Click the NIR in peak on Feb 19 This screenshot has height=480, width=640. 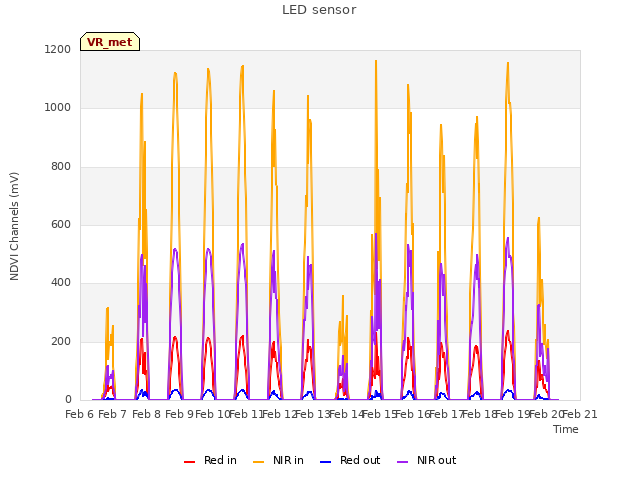pos(508,63)
